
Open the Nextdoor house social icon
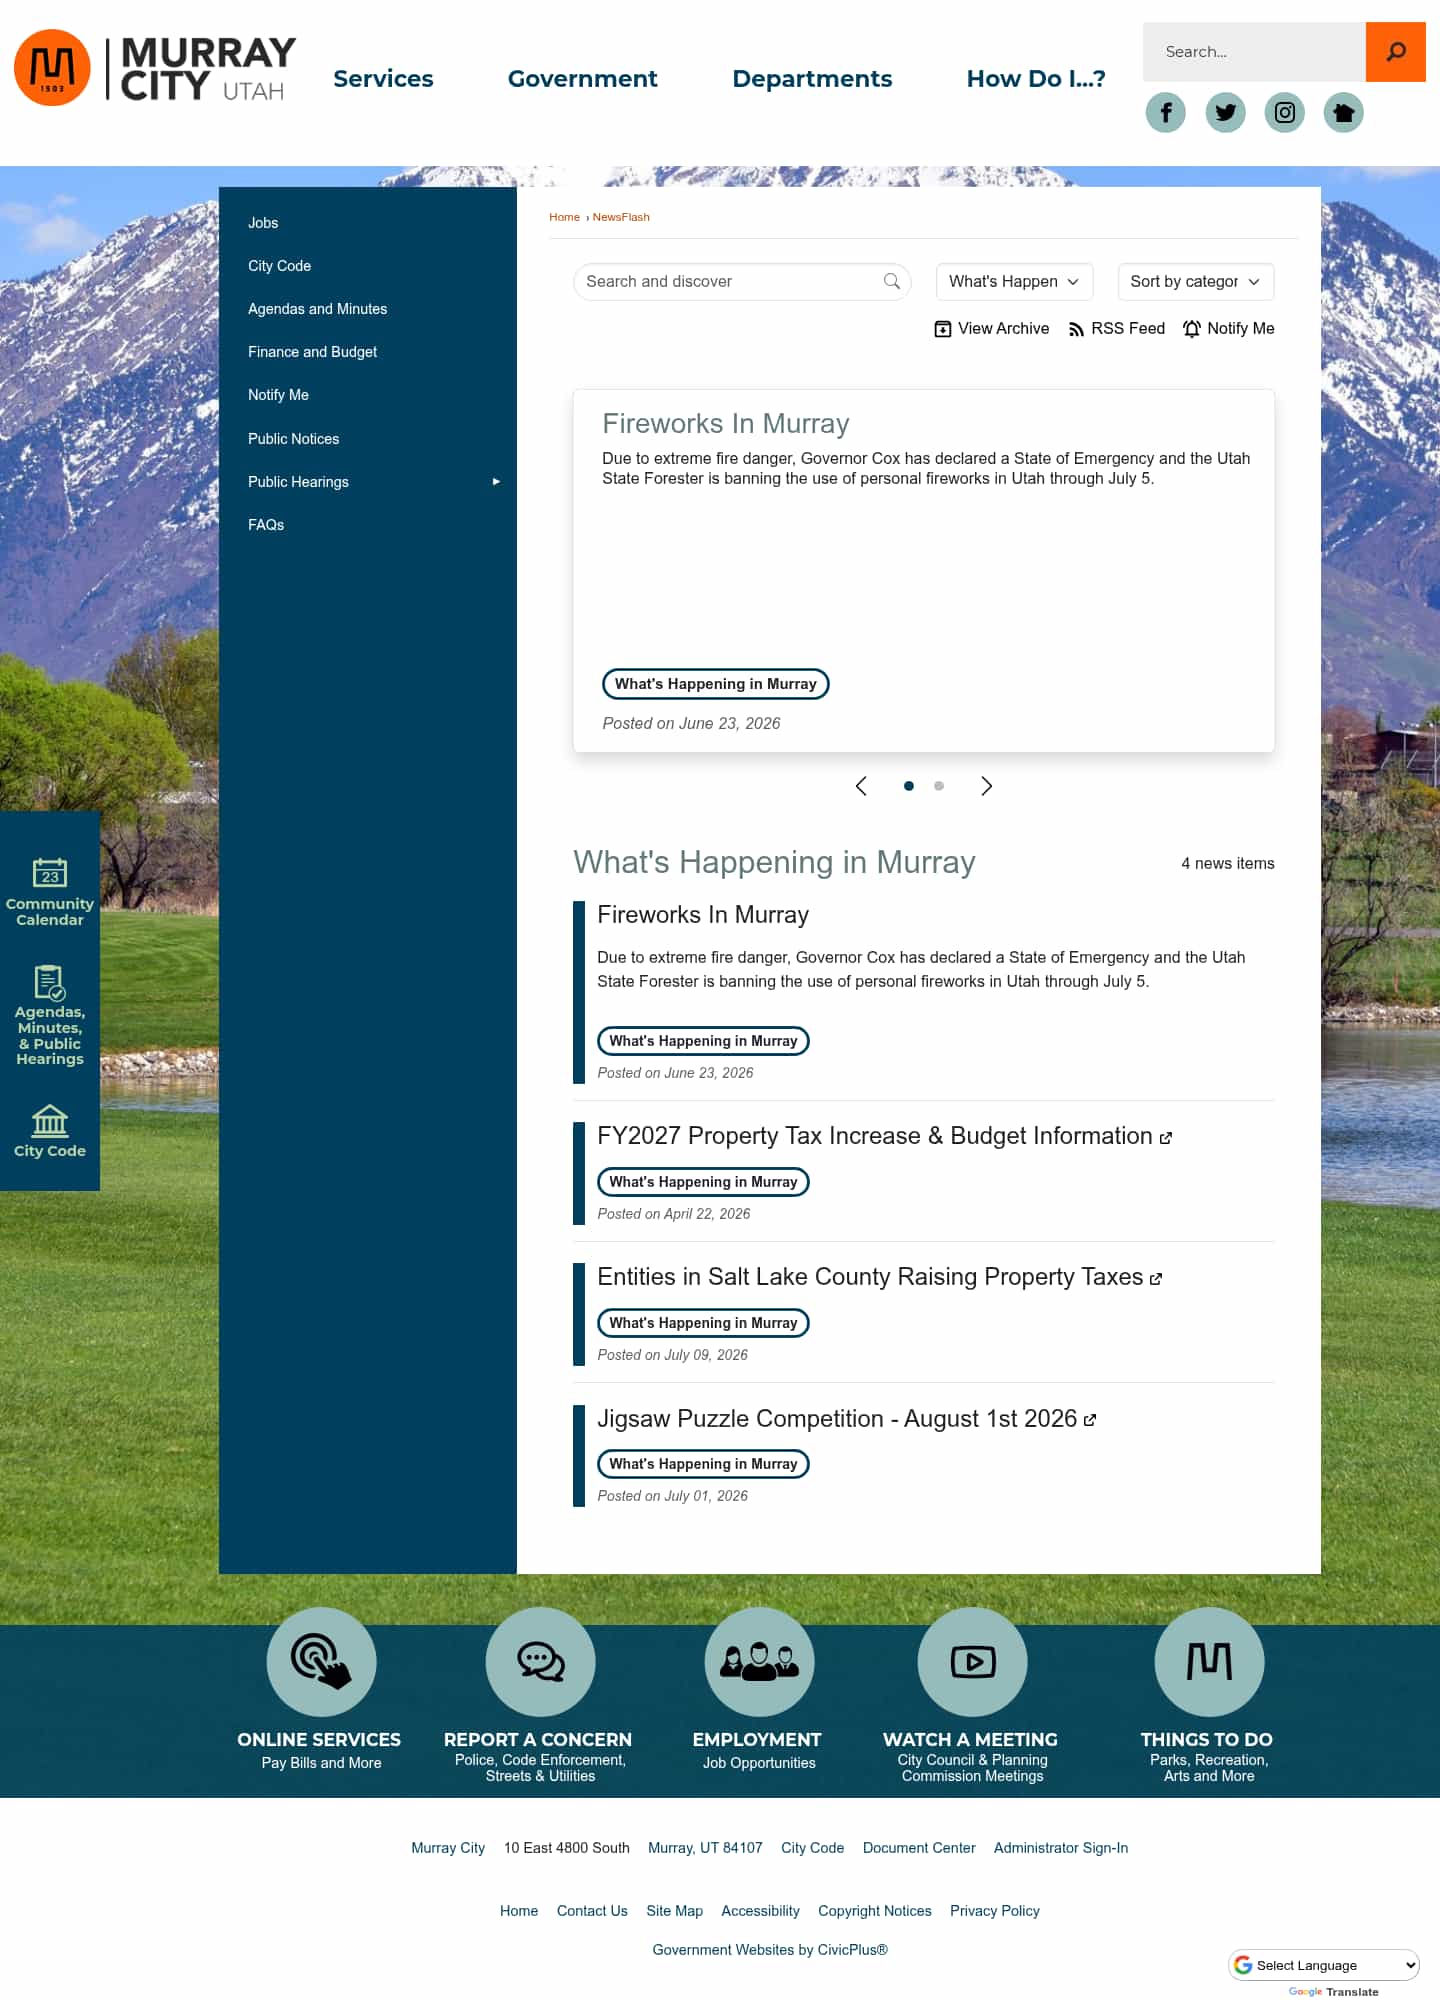tap(1344, 112)
